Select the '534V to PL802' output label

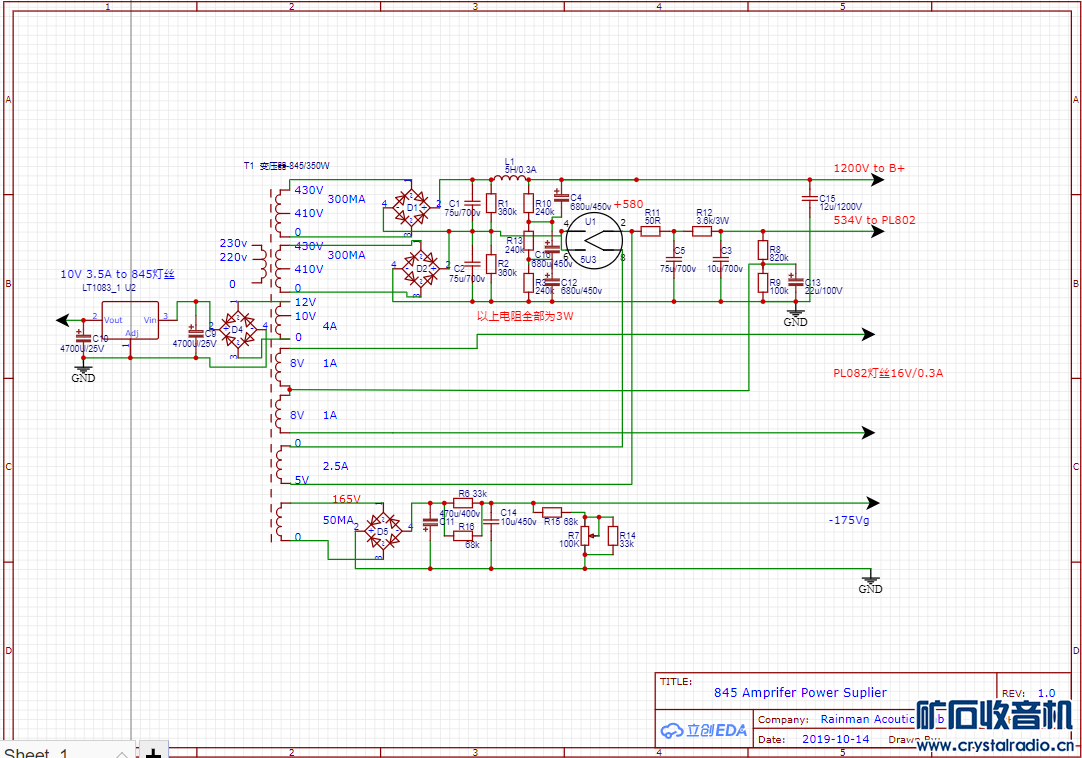point(874,220)
